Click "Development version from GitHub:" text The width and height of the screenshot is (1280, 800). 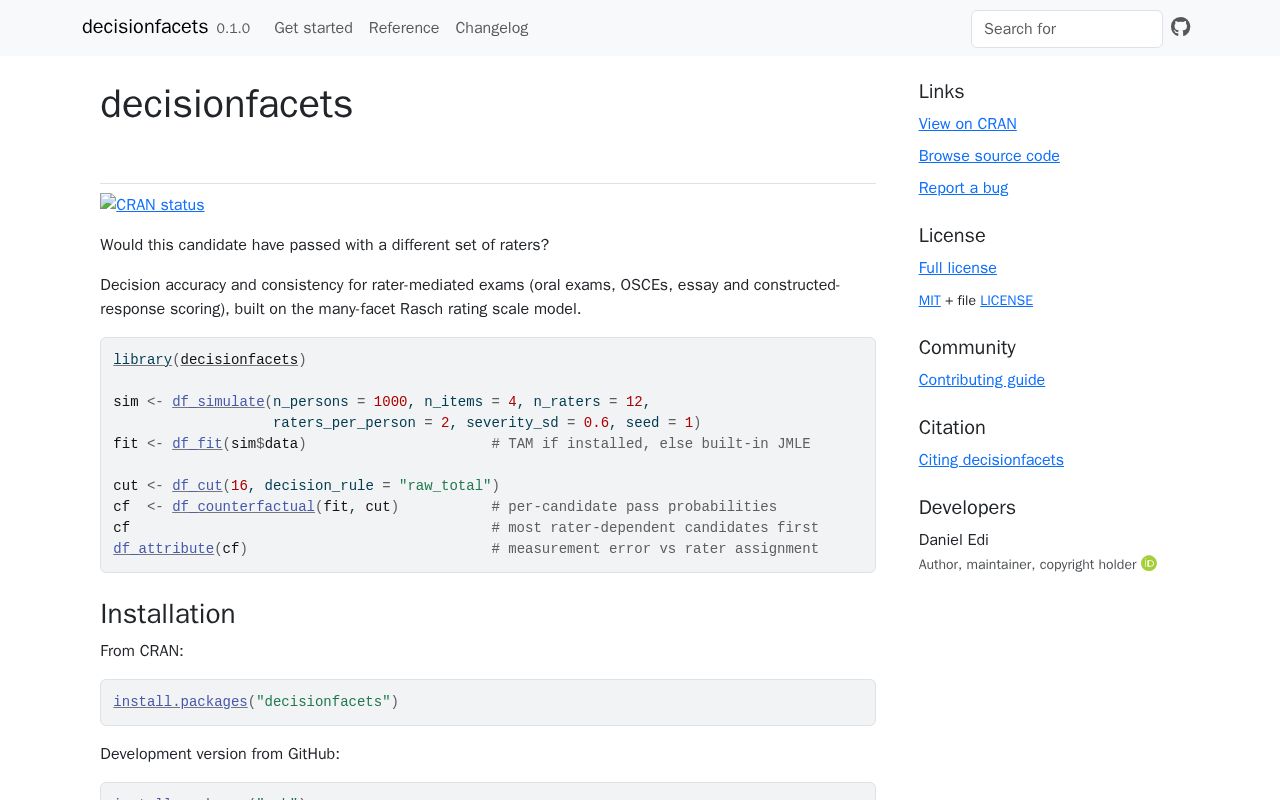point(220,754)
